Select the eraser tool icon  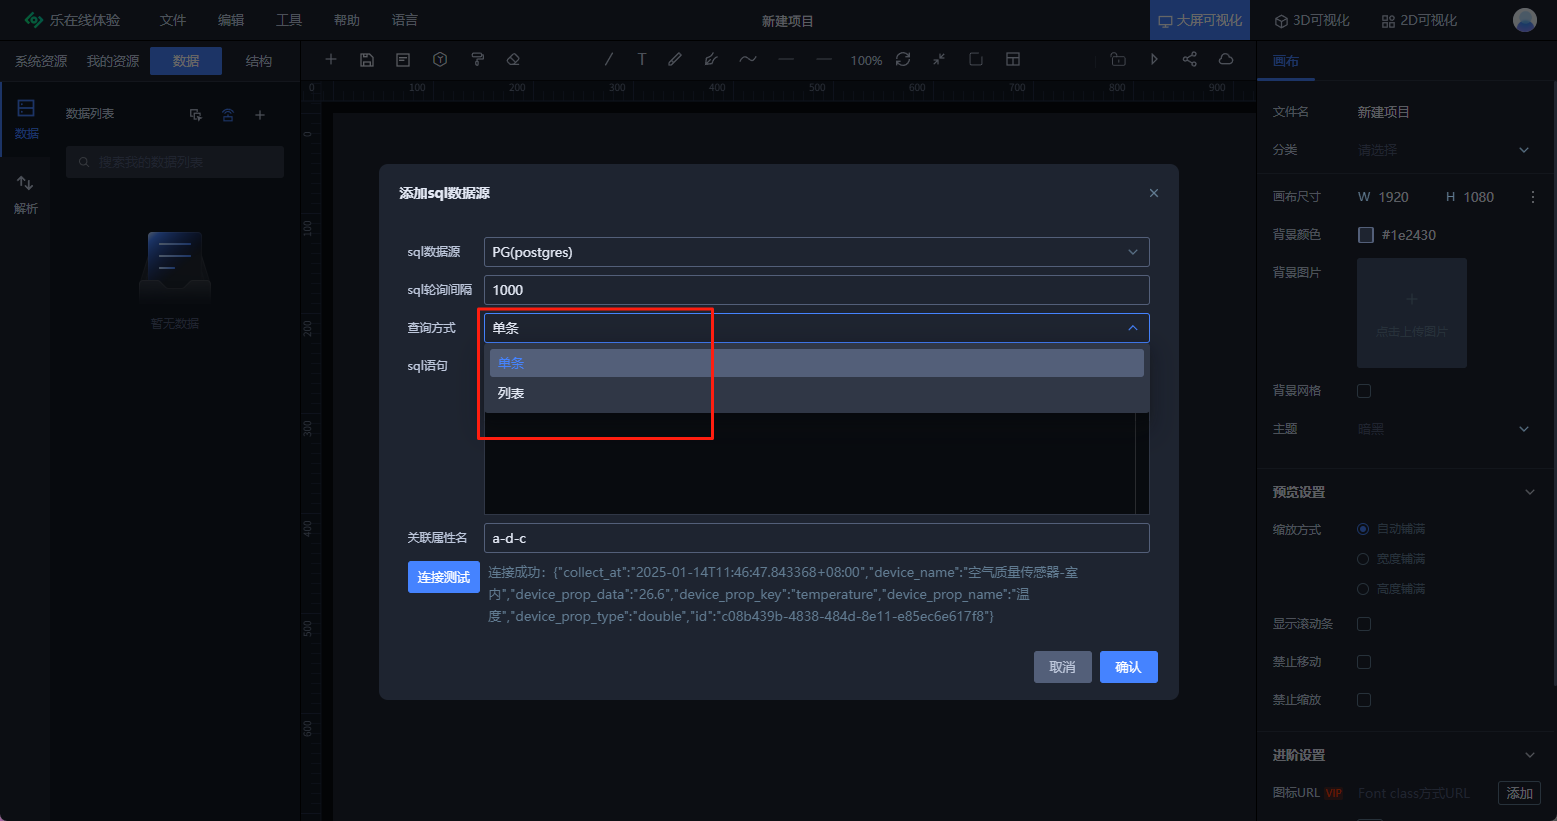pos(513,60)
